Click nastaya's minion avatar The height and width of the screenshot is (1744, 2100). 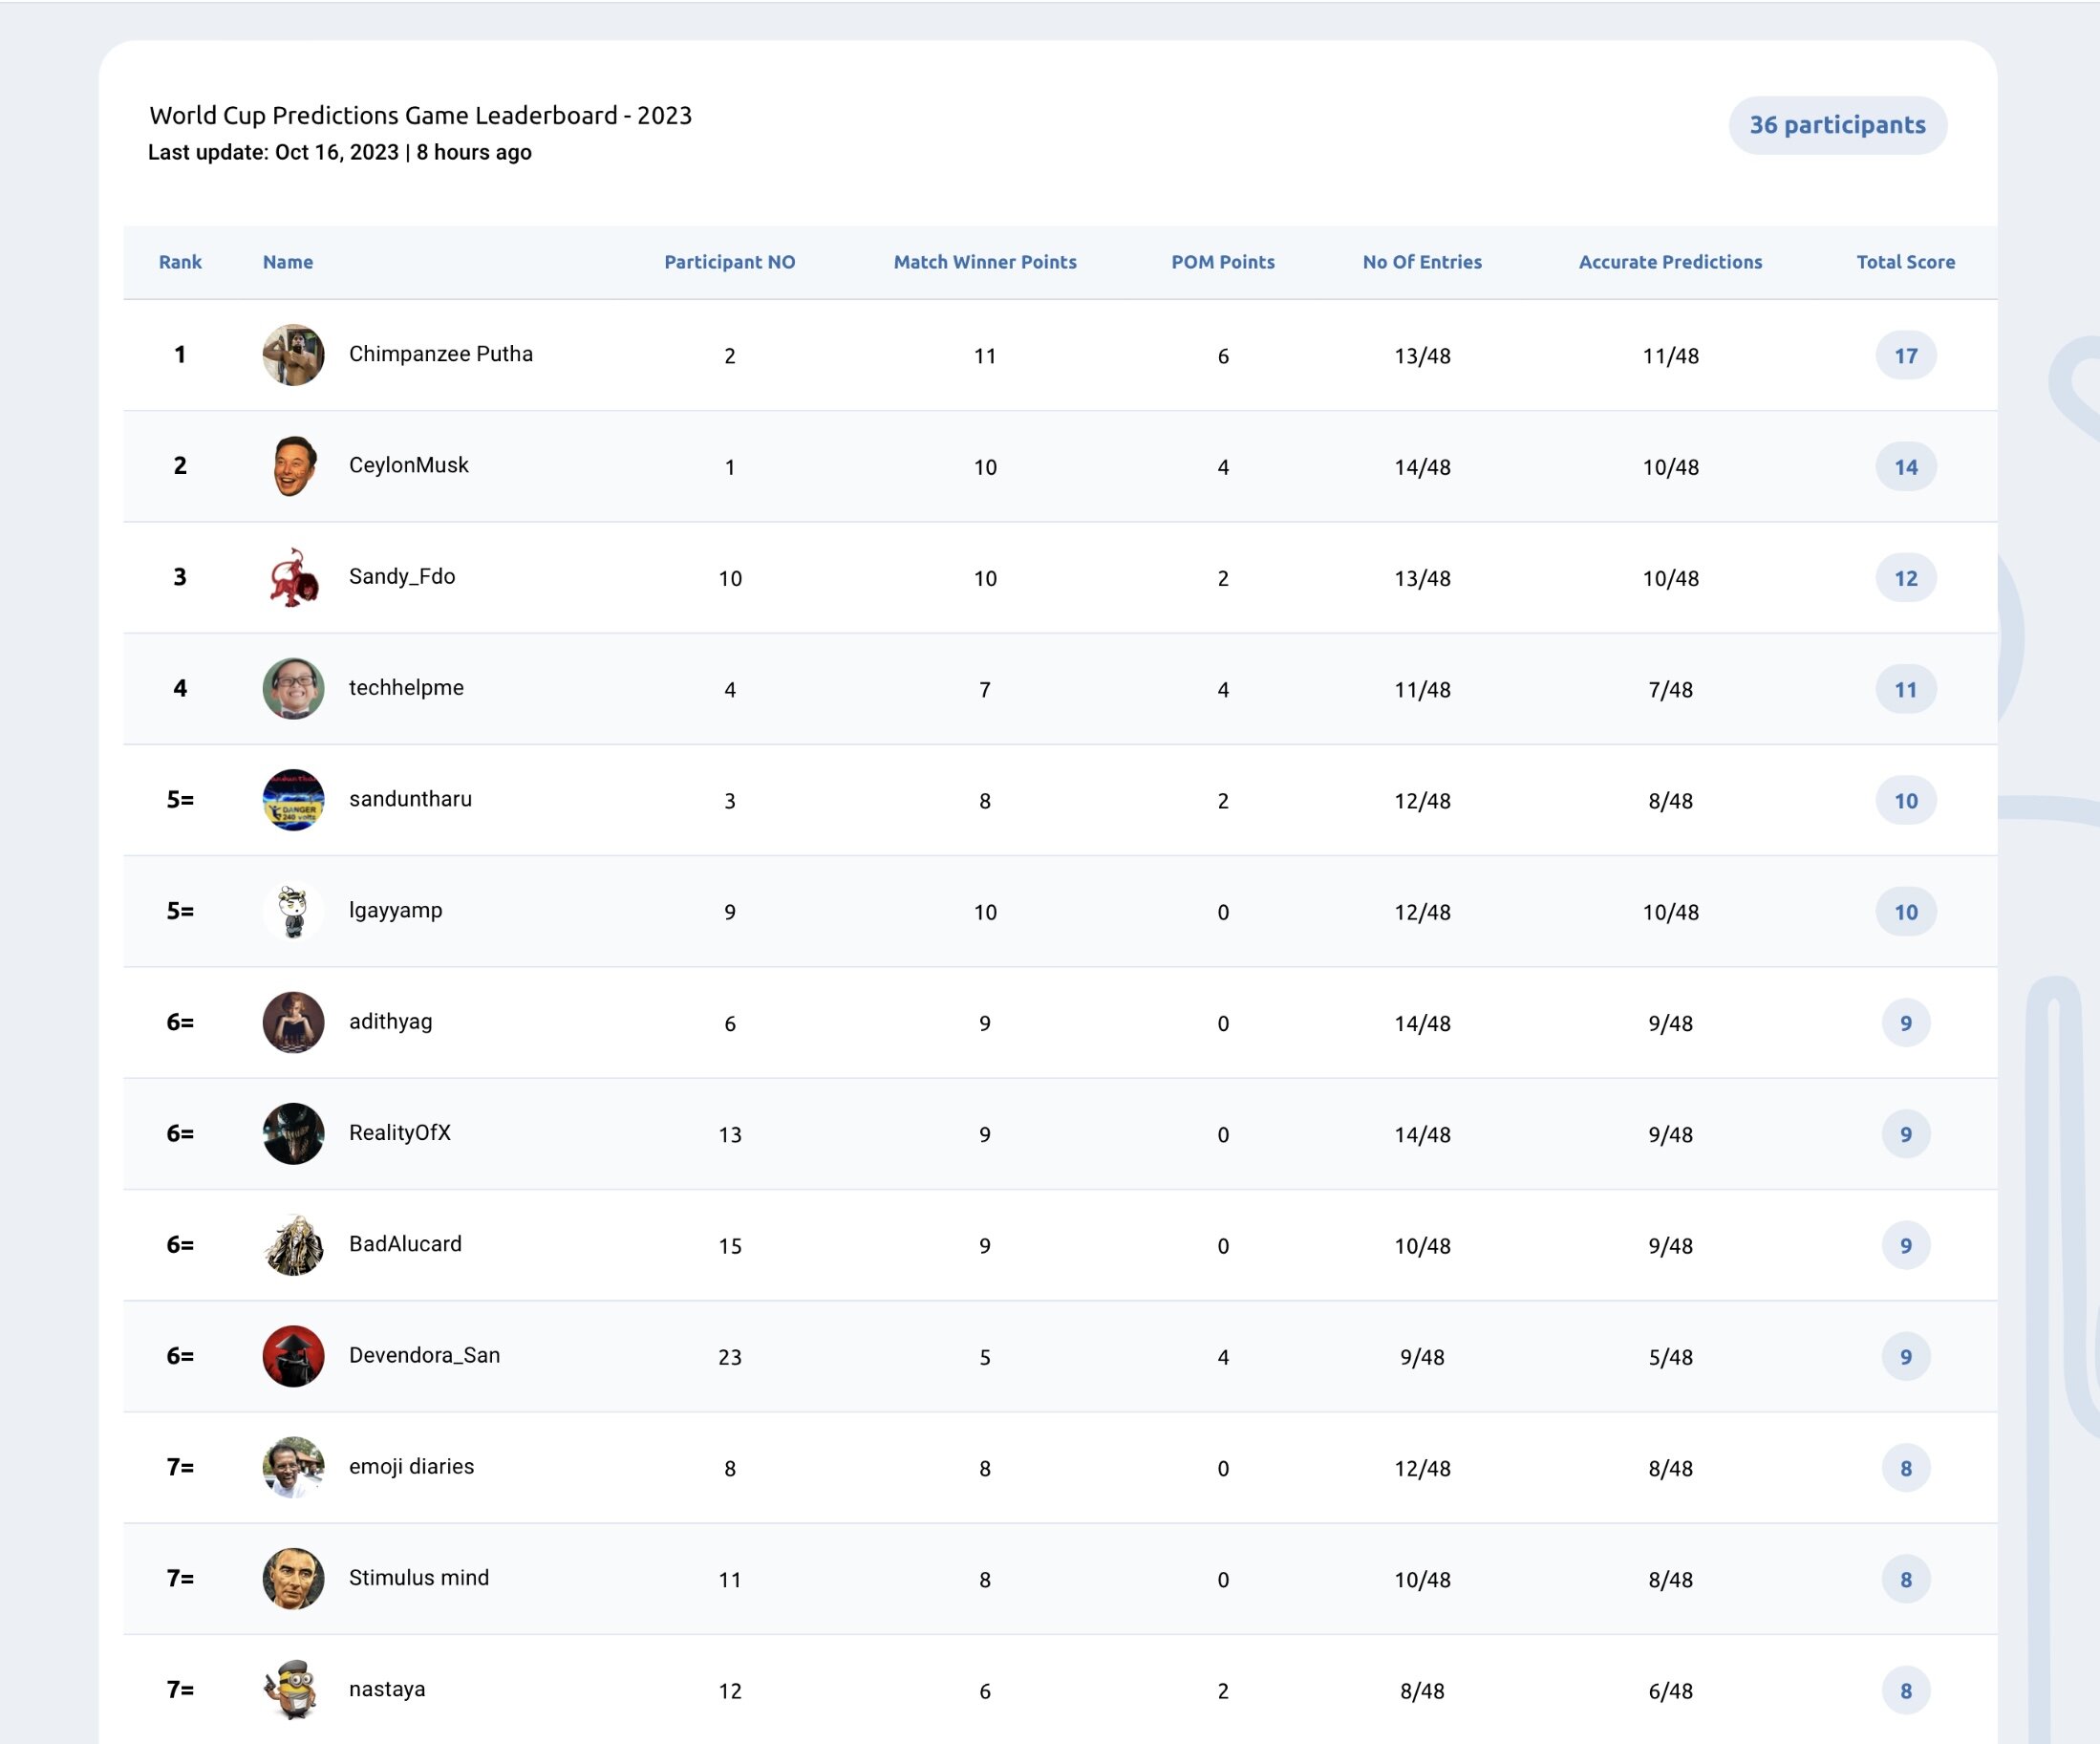pyautogui.click(x=293, y=1690)
